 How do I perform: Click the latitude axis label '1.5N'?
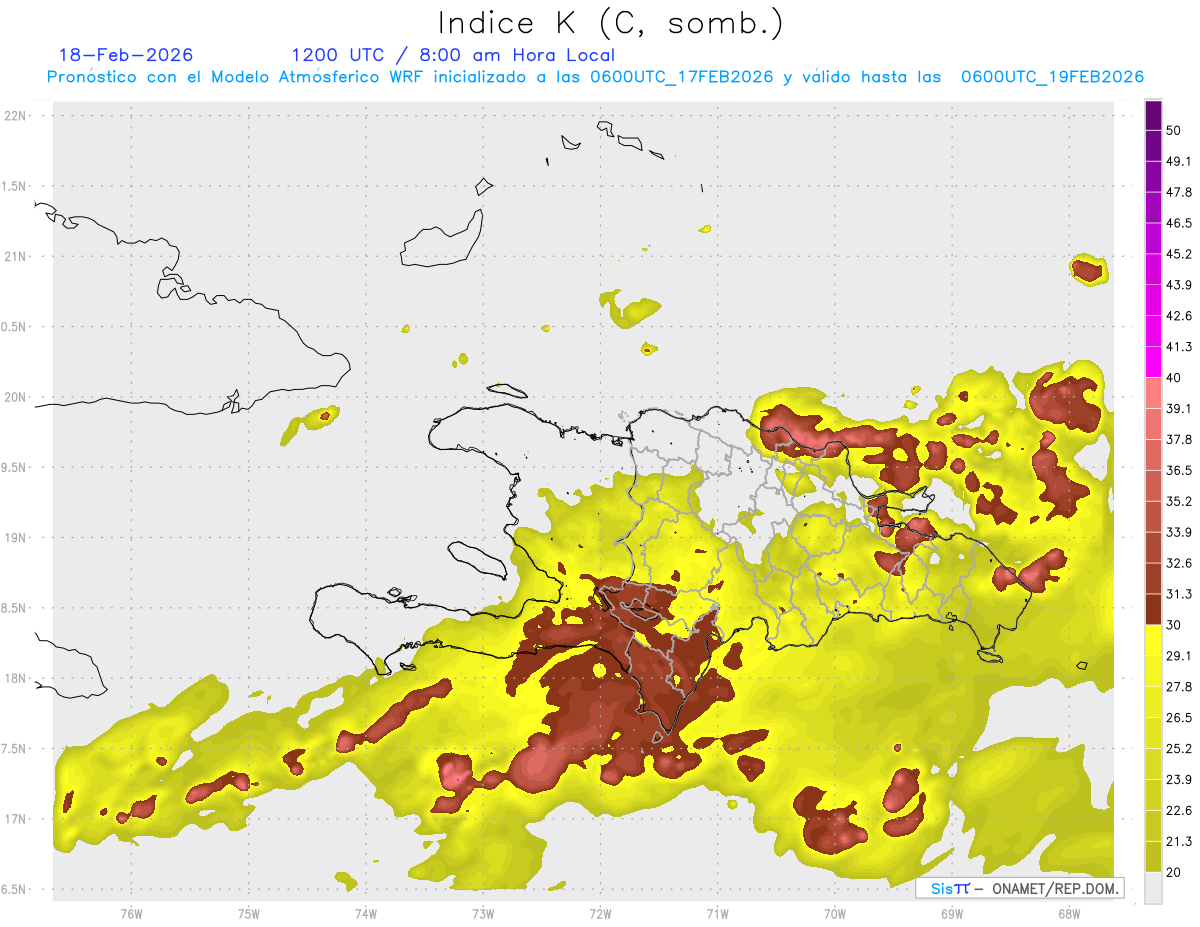coord(14,186)
